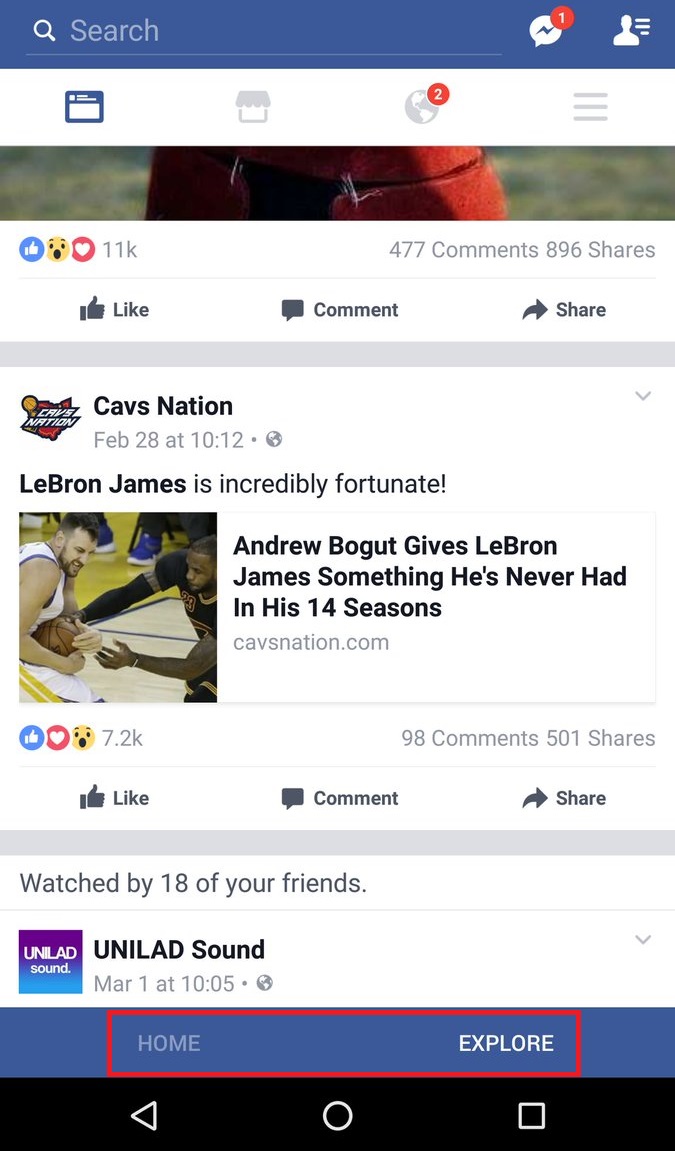Expand Cavs Nation post options chevron
675x1151 pixels.
click(643, 396)
